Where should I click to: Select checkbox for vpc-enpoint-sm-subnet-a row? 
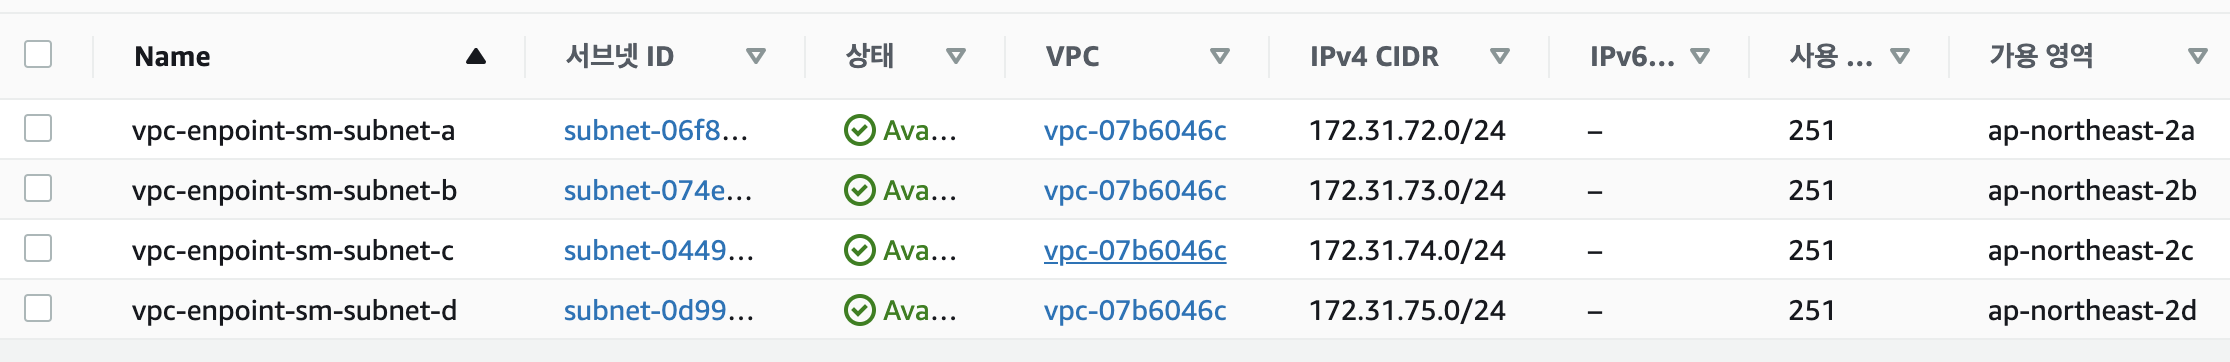tap(38, 128)
